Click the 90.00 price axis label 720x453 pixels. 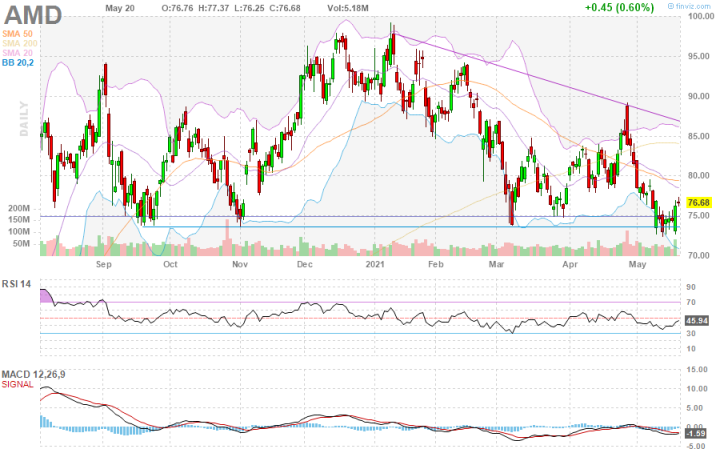[698, 96]
